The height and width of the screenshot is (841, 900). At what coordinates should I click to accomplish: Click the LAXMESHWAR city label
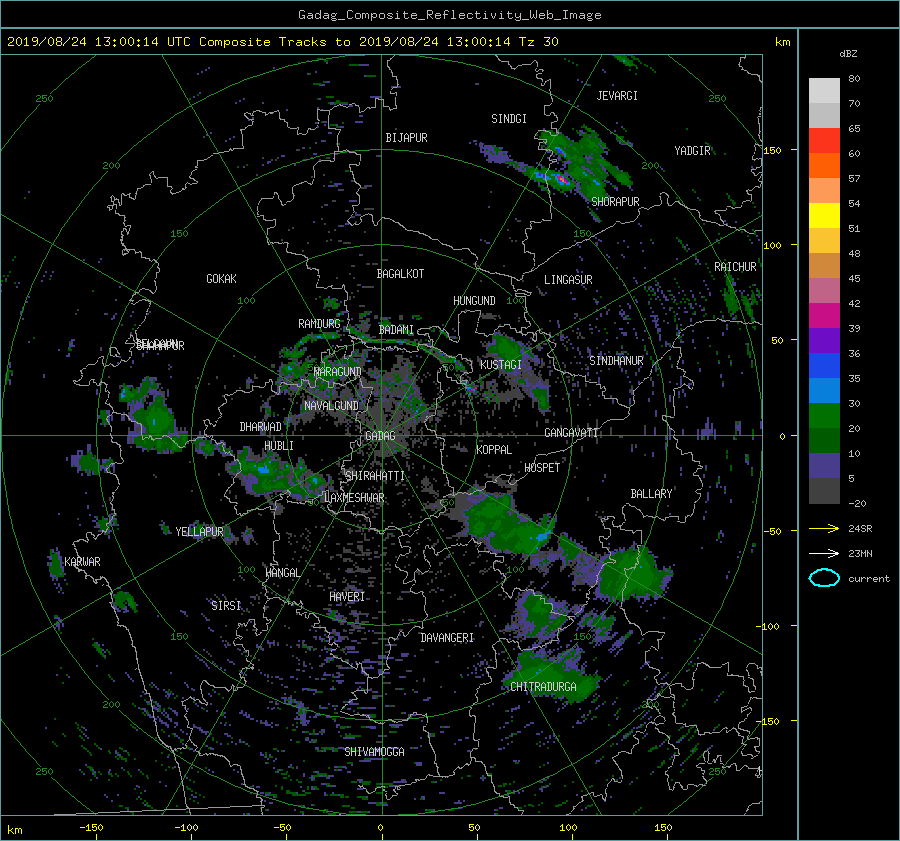(x=354, y=498)
